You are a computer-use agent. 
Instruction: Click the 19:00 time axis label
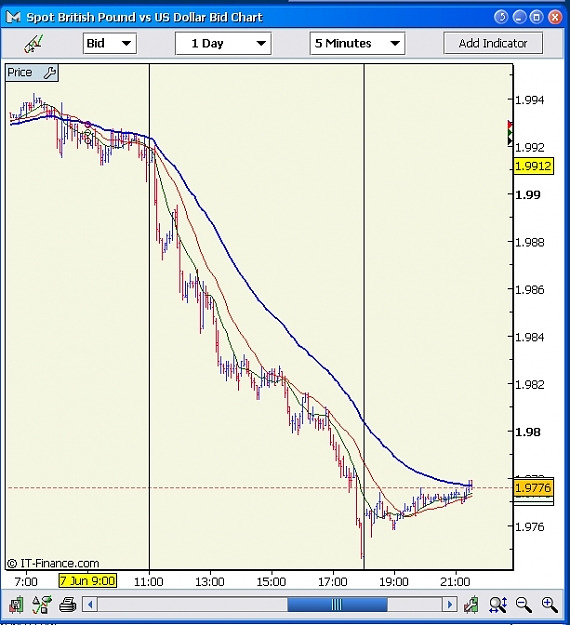pyautogui.click(x=394, y=582)
